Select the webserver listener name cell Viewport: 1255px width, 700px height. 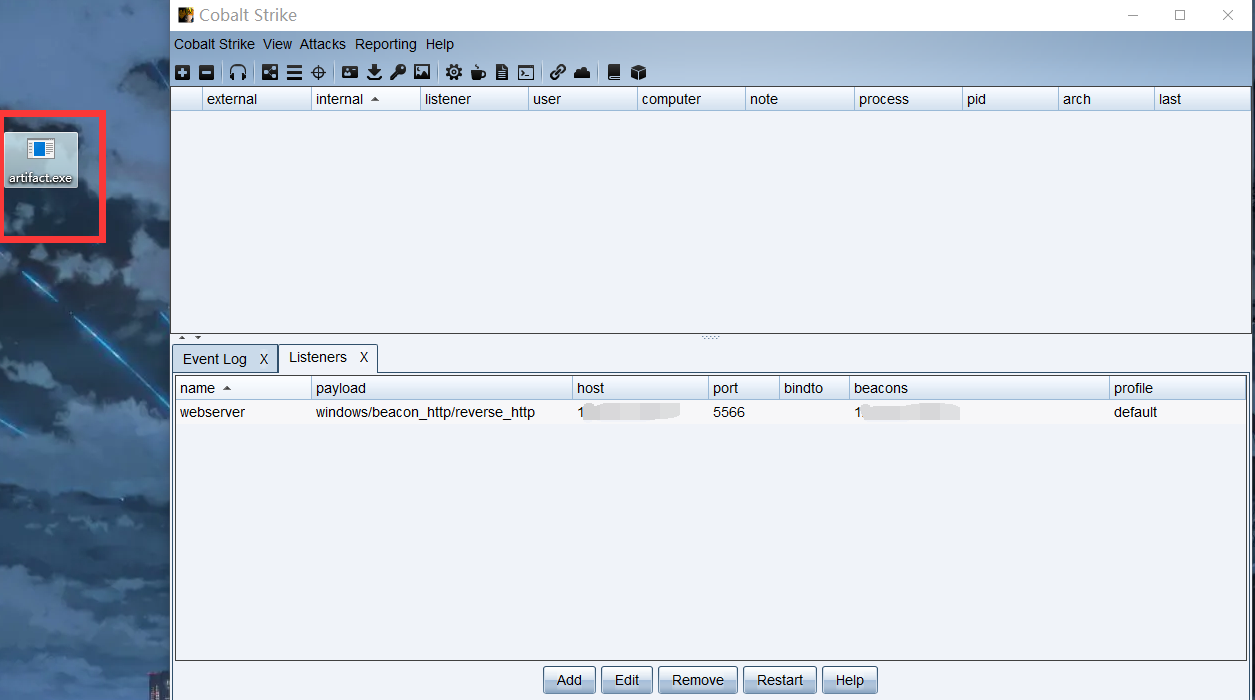[x=244, y=412]
